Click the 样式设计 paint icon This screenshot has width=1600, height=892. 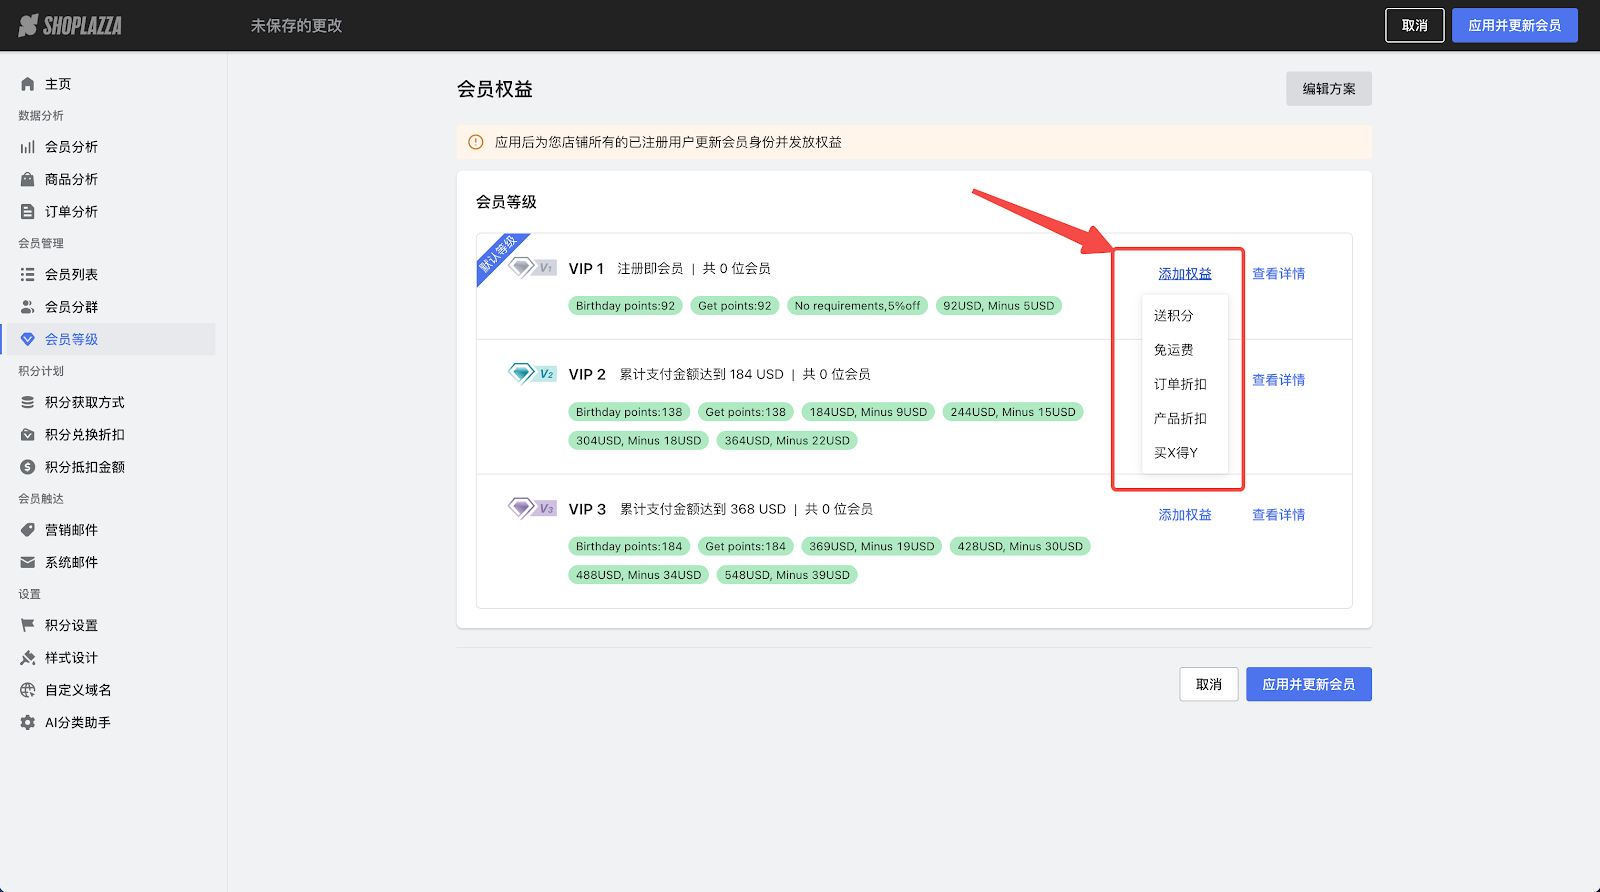[x=28, y=658]
